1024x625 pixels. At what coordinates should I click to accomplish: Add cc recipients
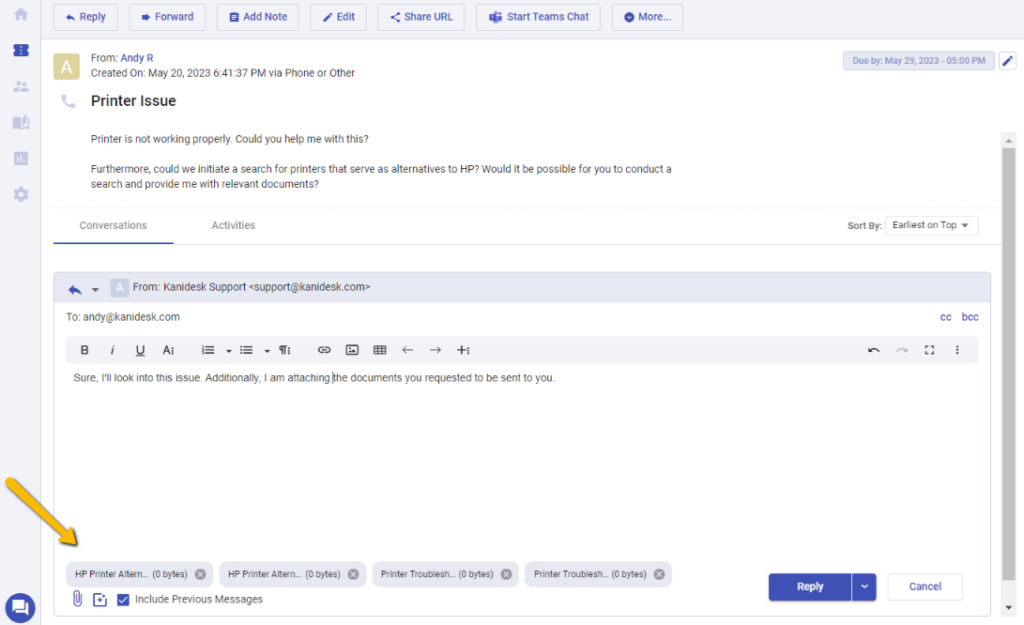pyautogui.click(x=946, y=317)
